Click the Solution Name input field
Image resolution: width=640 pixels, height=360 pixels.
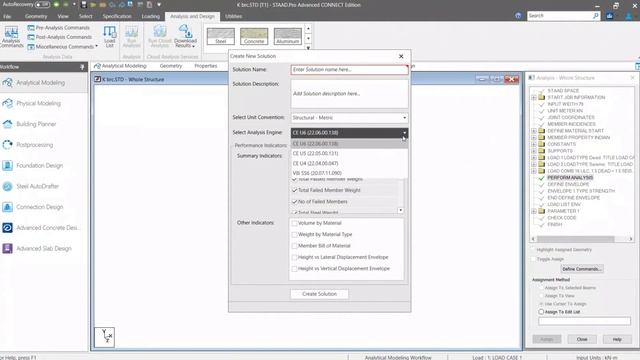(349, 70)
